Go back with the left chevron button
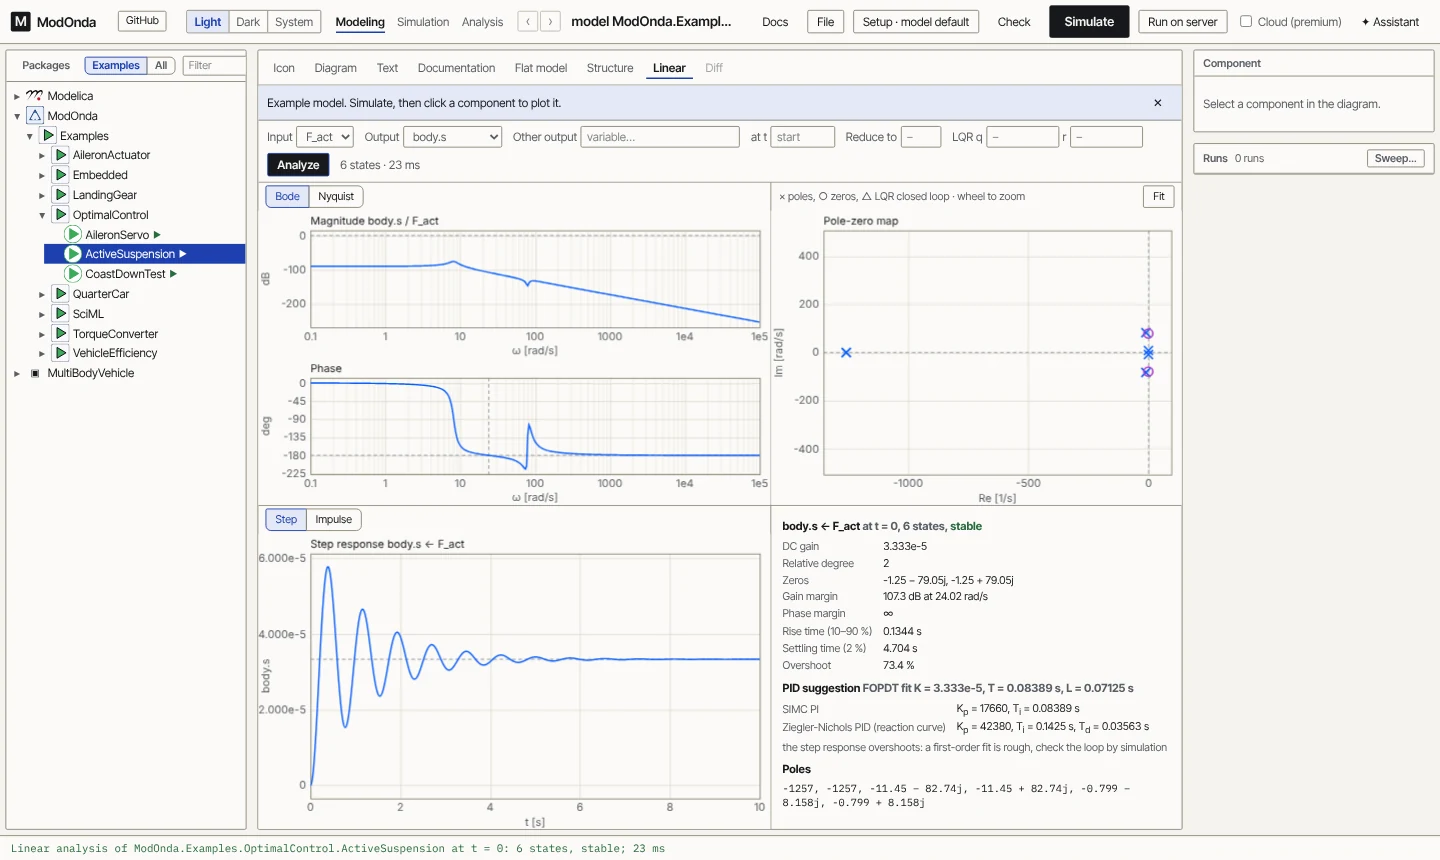The height and width of the screenshot is (860, 1440). (x=528, y=22)
